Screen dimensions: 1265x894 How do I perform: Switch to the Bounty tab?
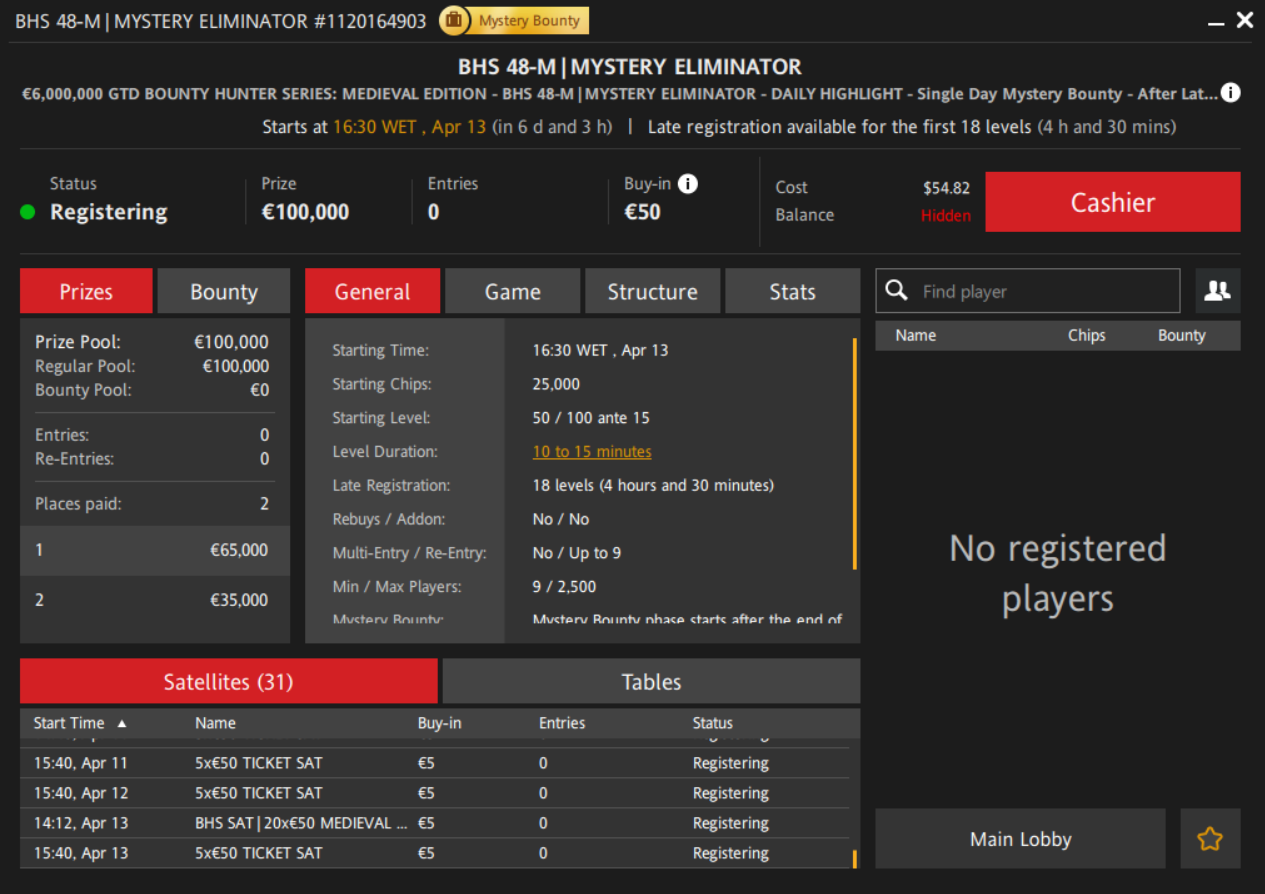[224, 292]
